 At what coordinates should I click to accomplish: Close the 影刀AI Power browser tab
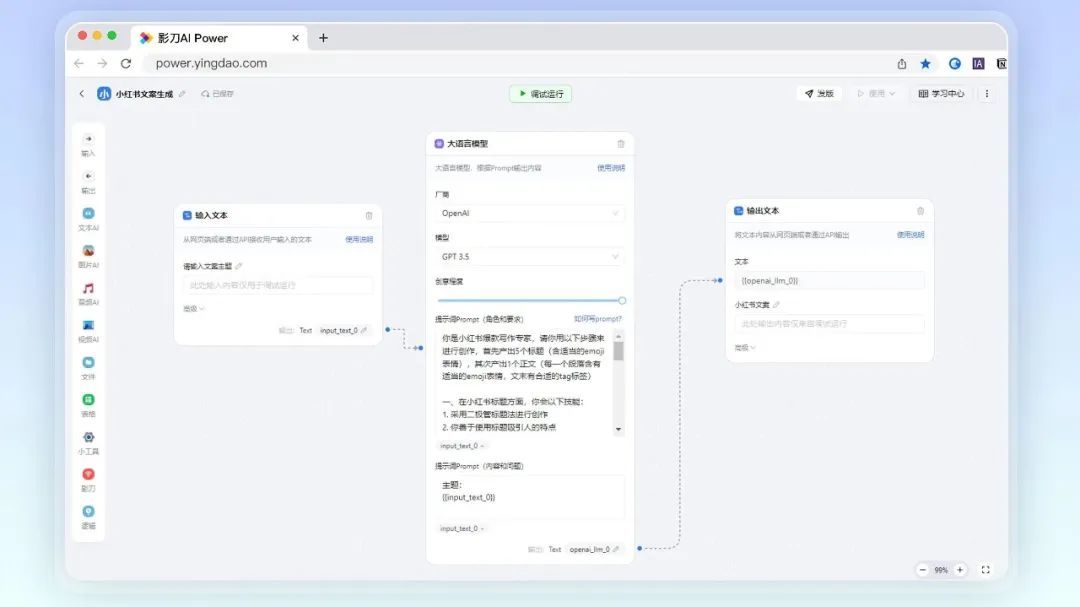[295, 38]
